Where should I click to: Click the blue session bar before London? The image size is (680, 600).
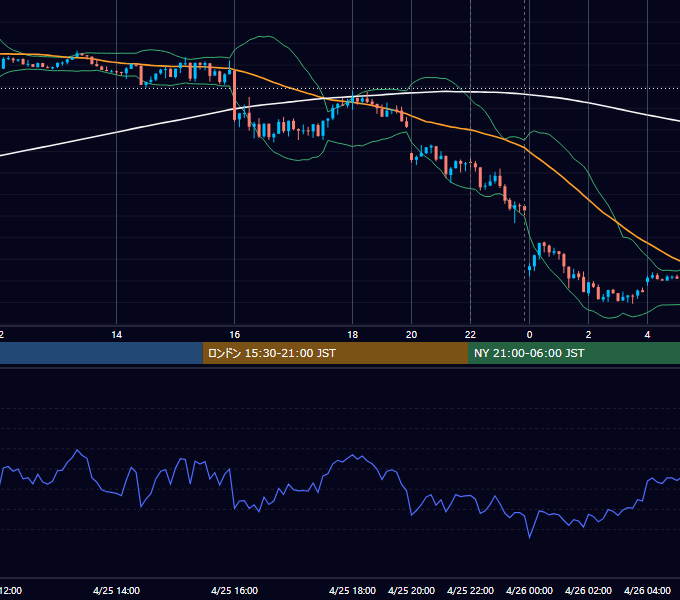point(101,353)
